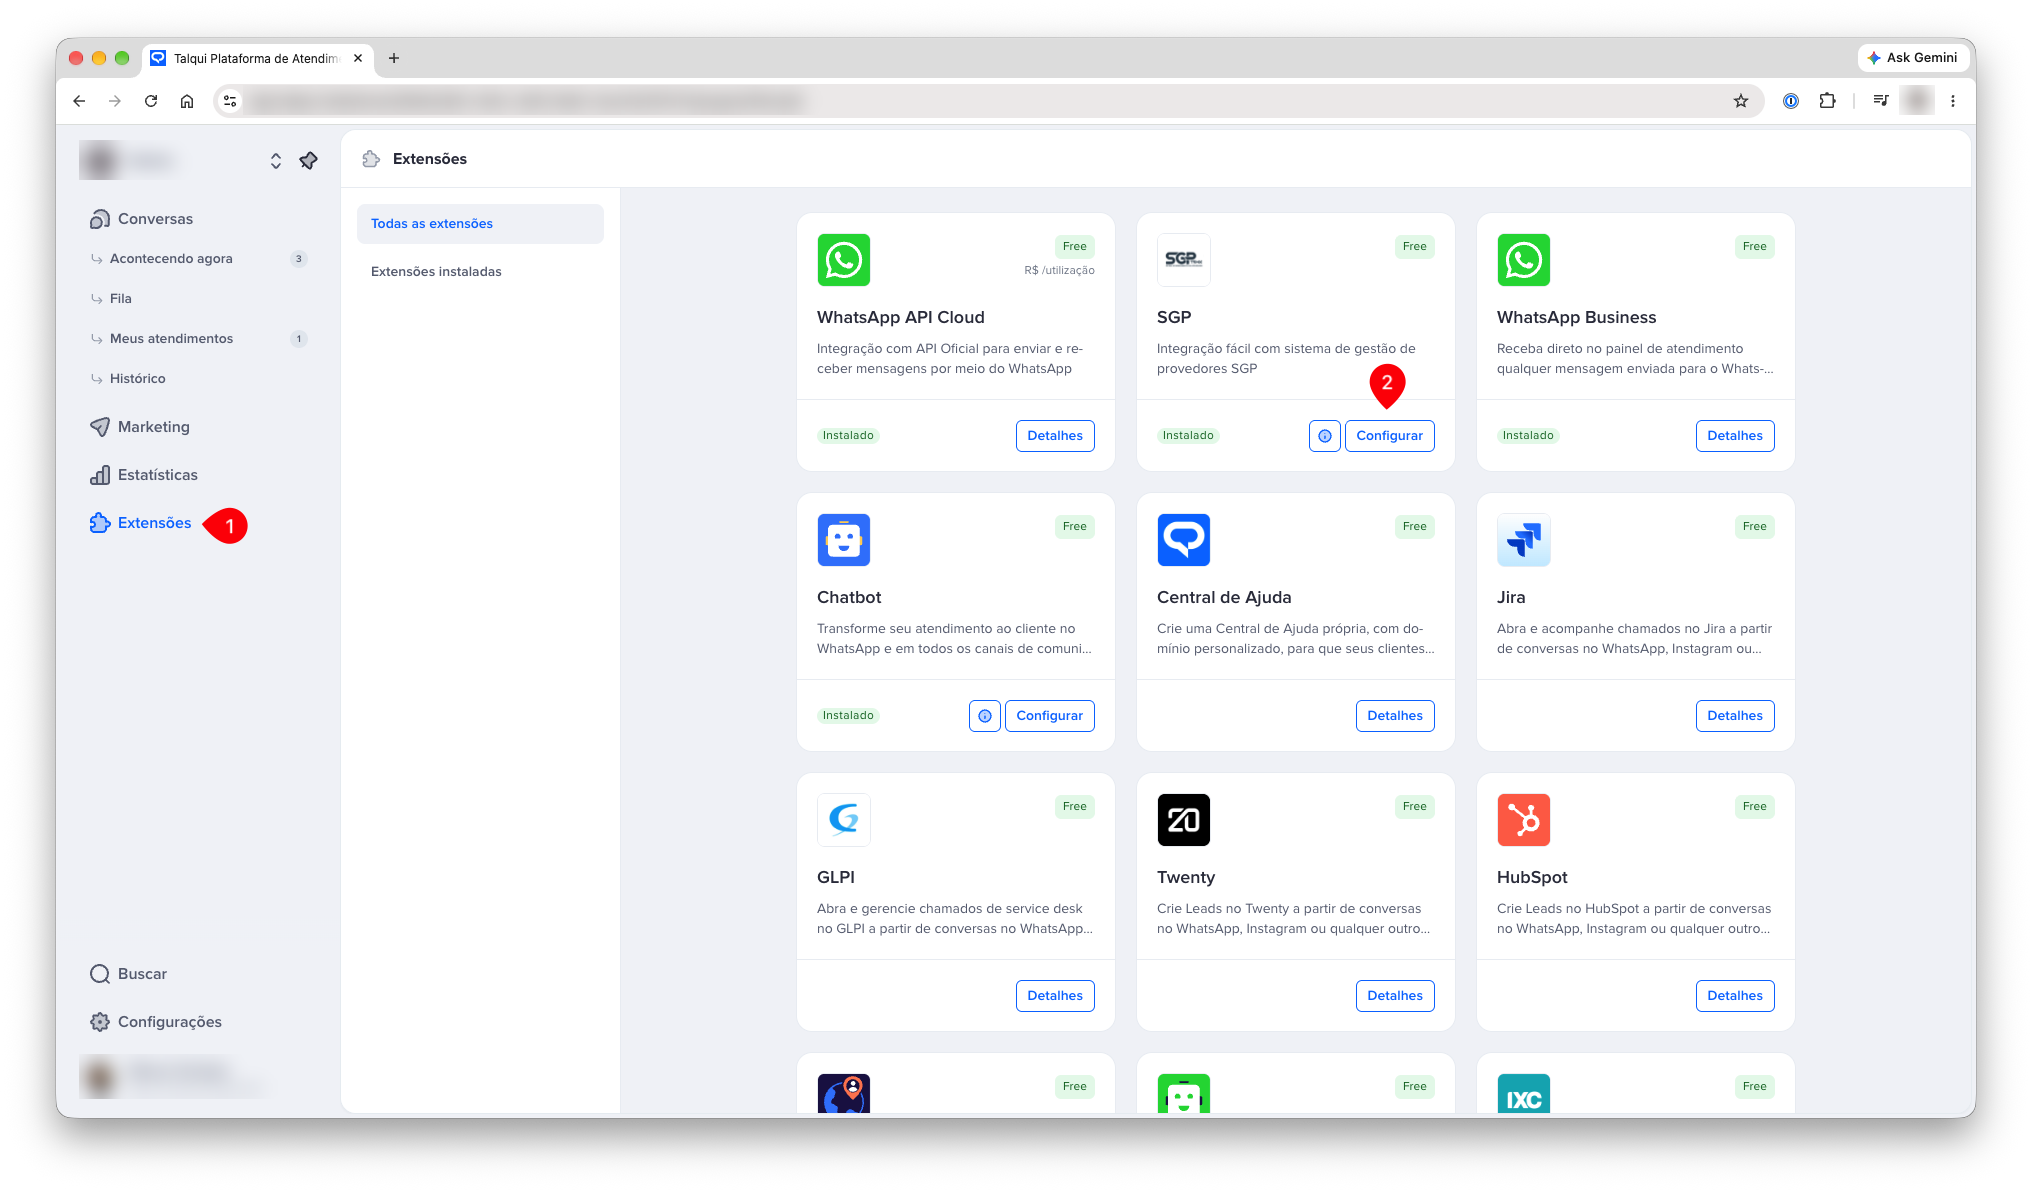This screenshot has width=2032, height=1192.
Task: Bookmark page with the star icon
Action: tap(1740, 101)
